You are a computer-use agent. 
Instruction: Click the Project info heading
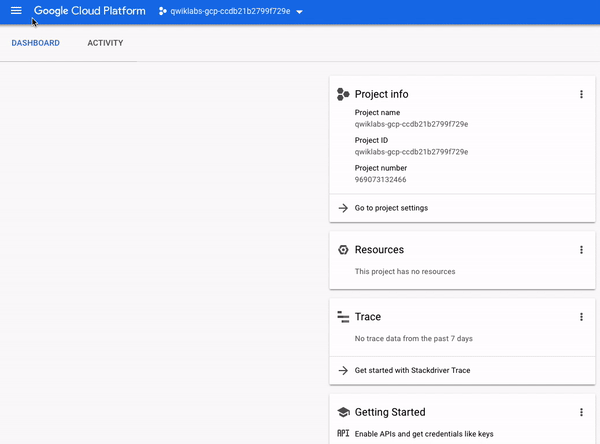tap(382, 94)
